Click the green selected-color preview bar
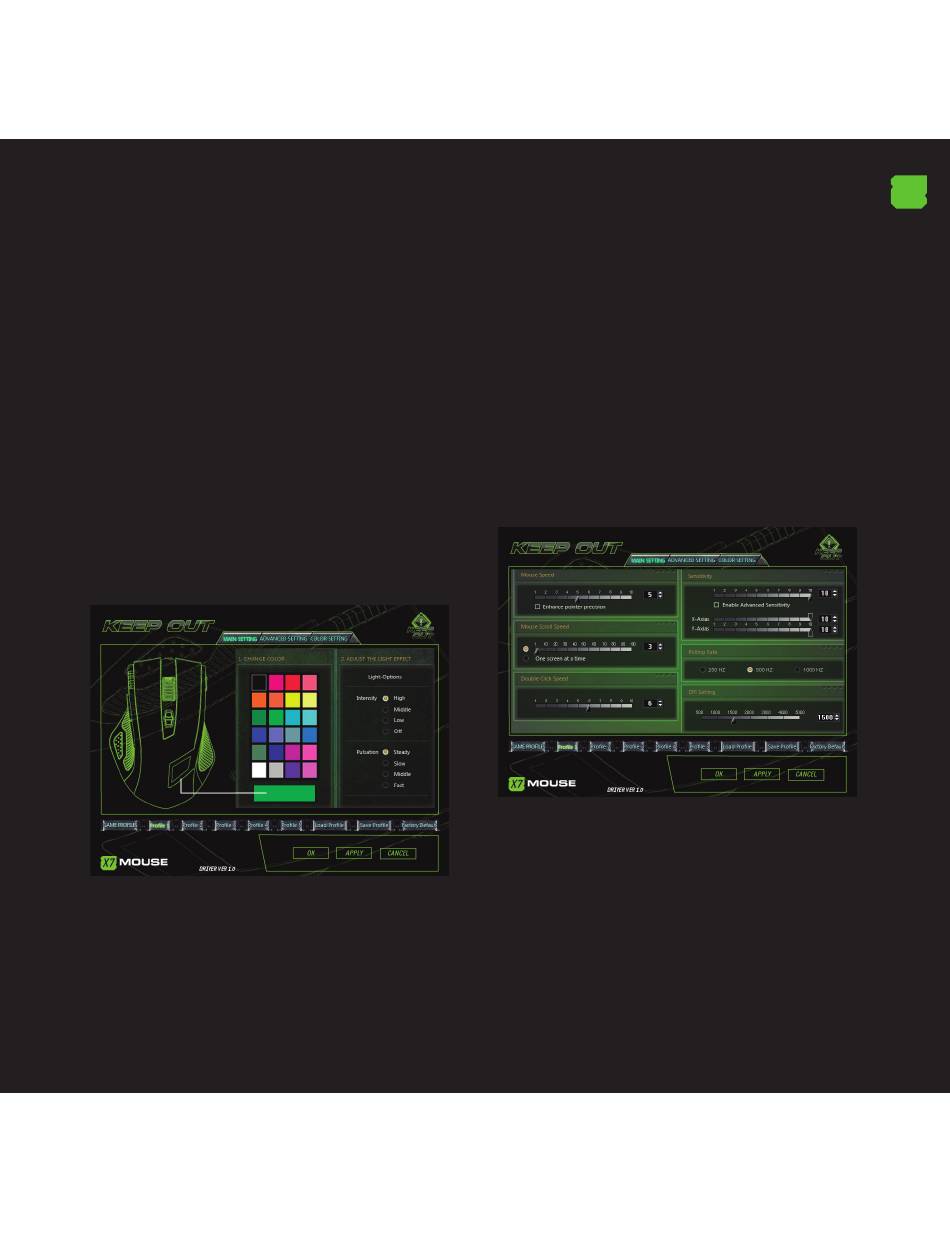Screen dimensions: 950x1233 (x=284, y=794)
